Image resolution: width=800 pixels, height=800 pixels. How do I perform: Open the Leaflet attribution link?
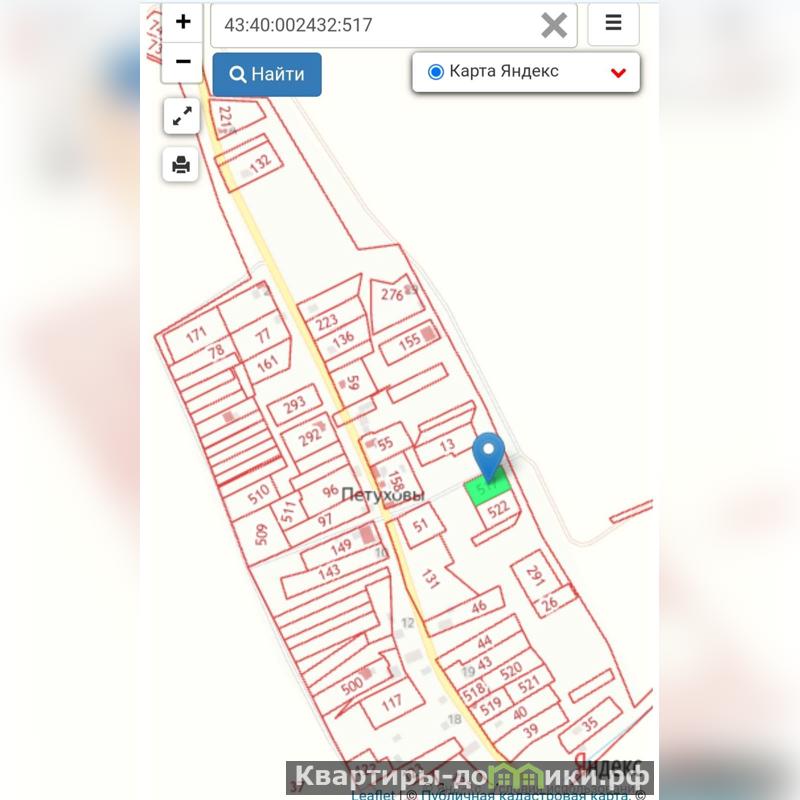pos(372,795)
